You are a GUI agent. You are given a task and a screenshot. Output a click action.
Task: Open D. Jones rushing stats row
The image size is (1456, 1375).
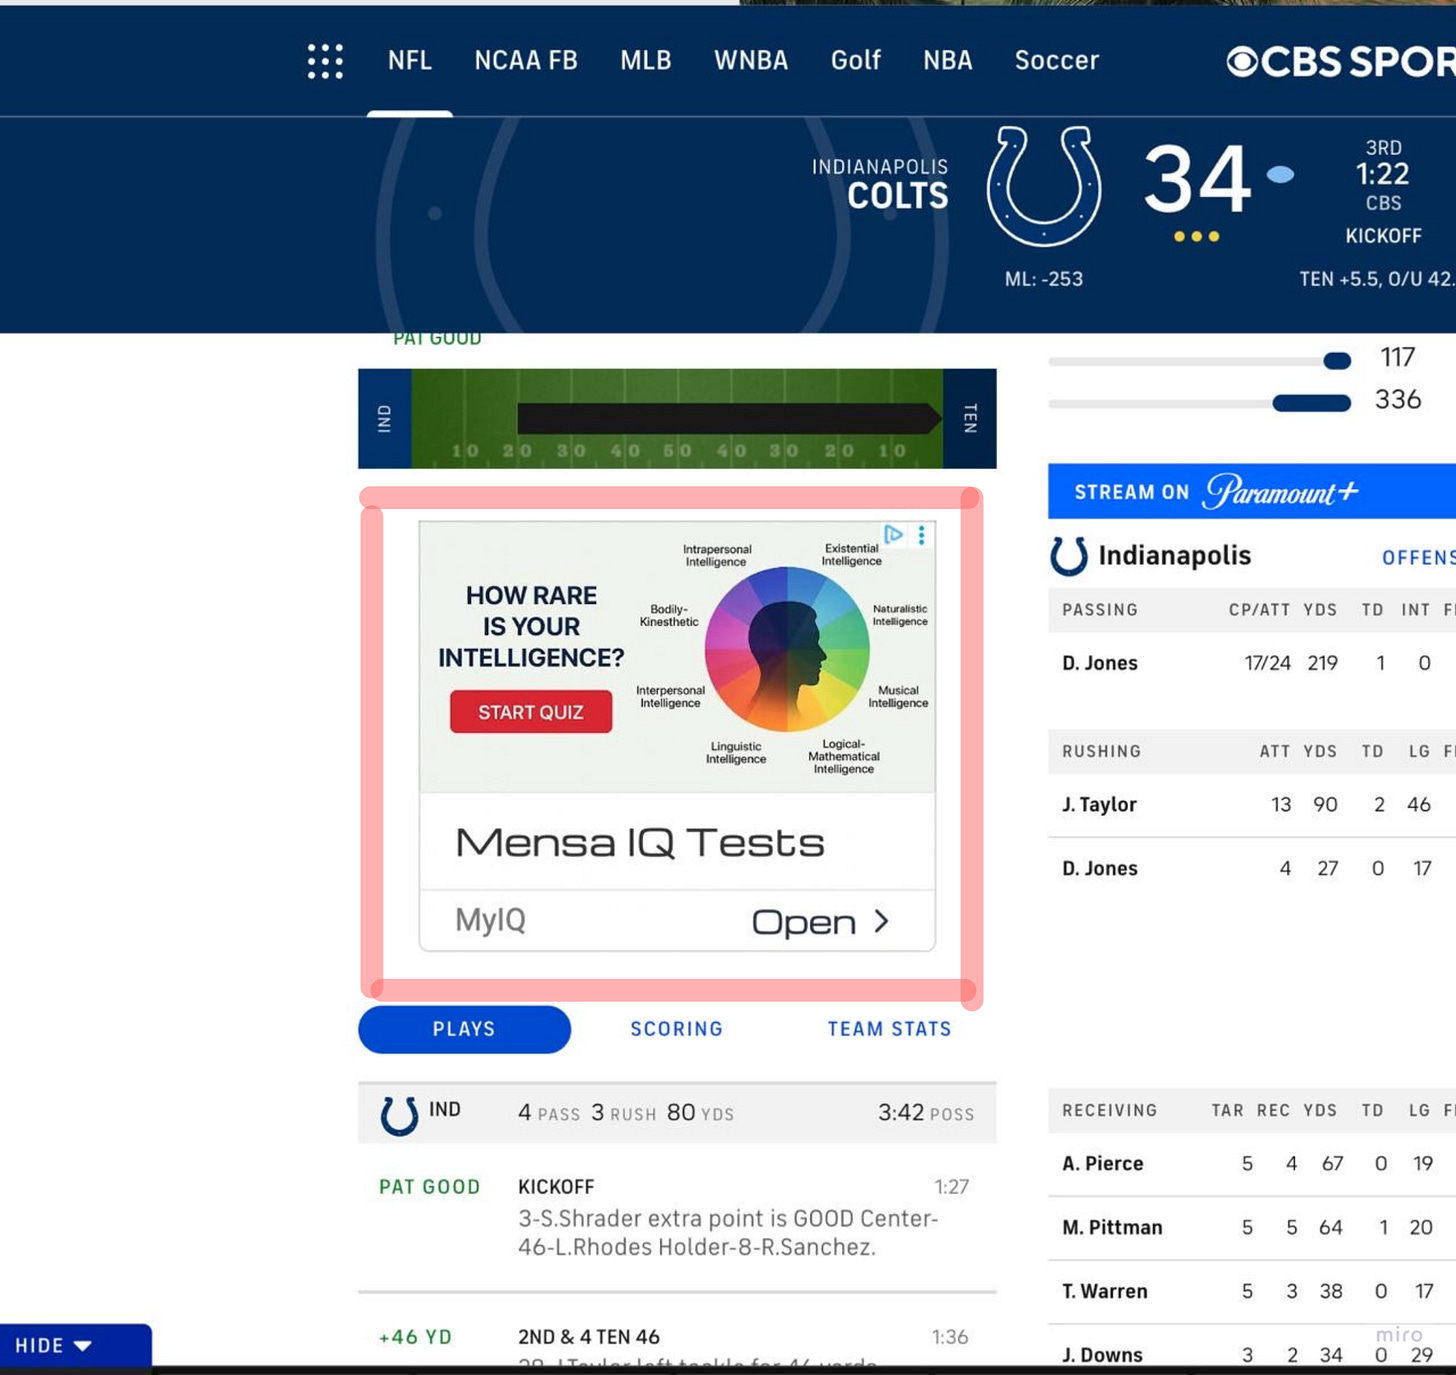point(1252,869)
